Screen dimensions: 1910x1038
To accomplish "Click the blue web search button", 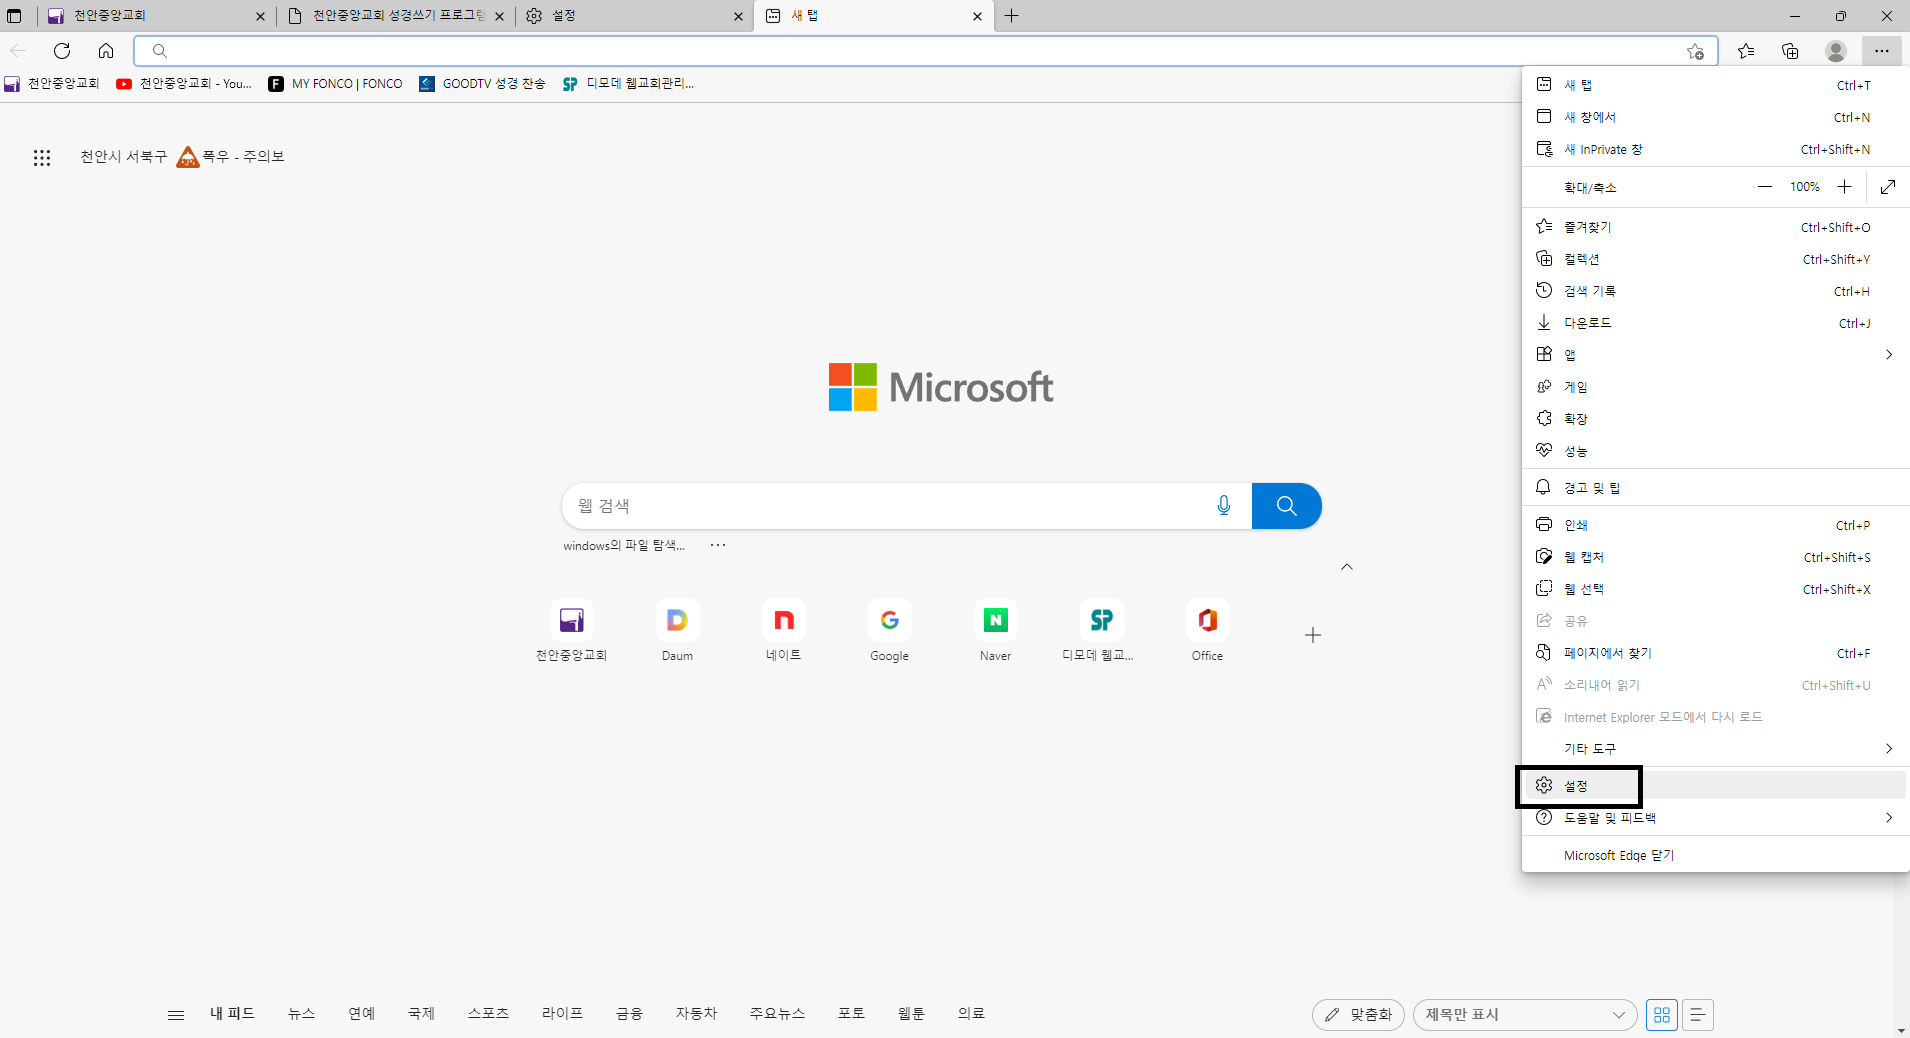I will (x=1286, y=506).
